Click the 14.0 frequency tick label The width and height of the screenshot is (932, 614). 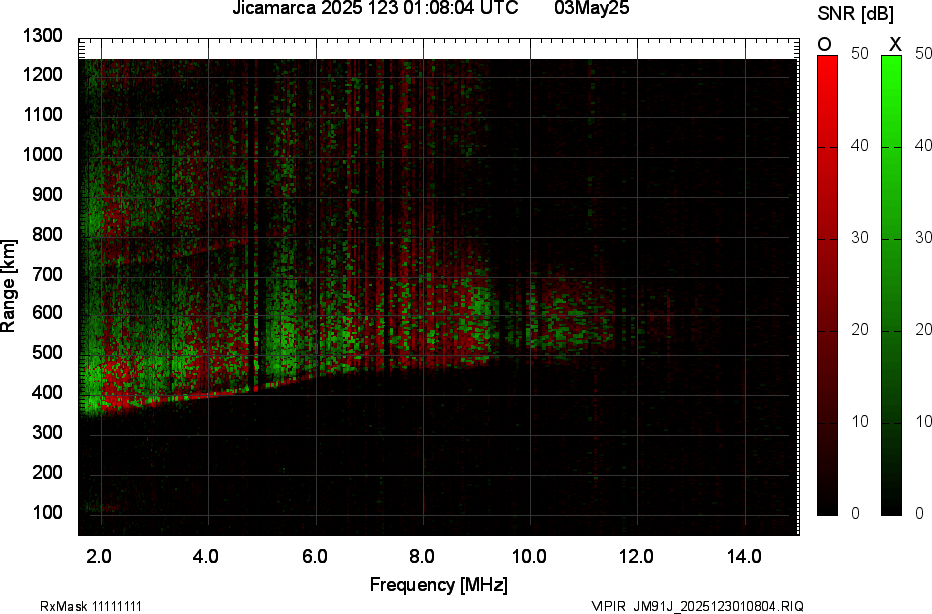(x=744, y=556)
